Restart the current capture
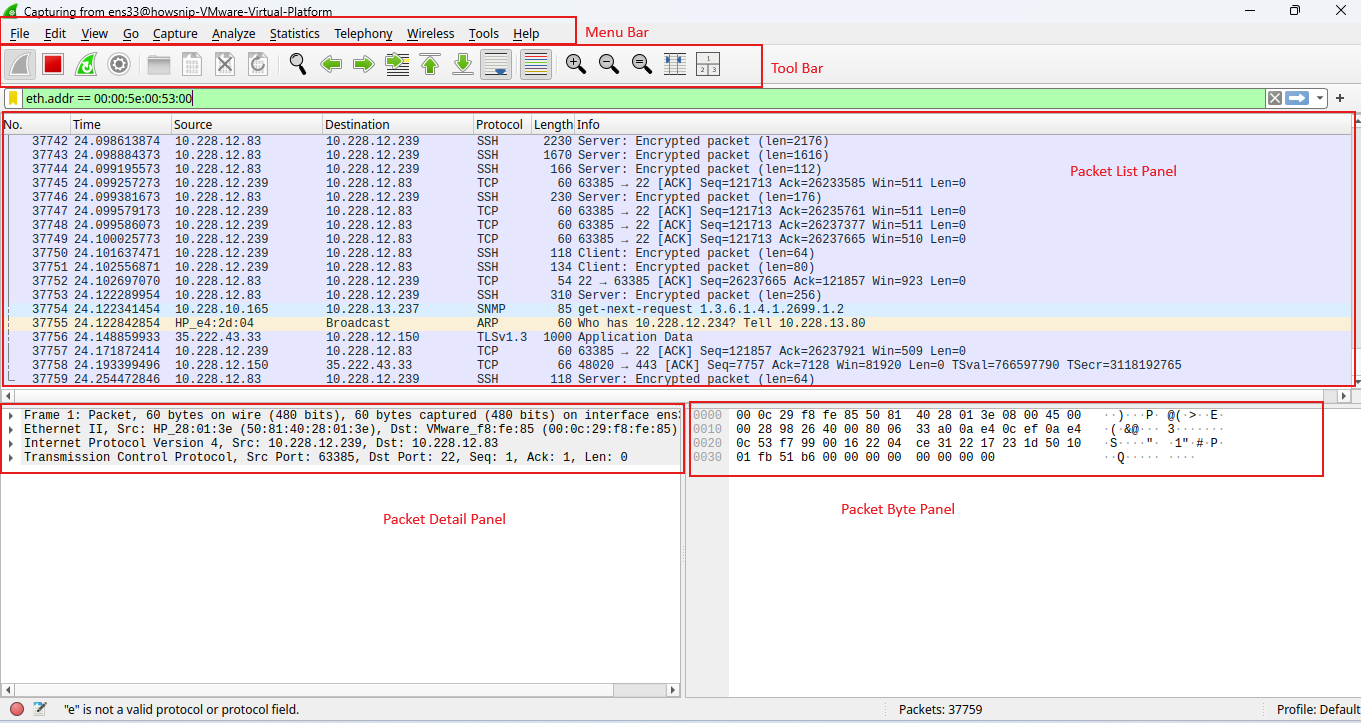The height and width of the screenshot is (723, 1361). point(86,65)
